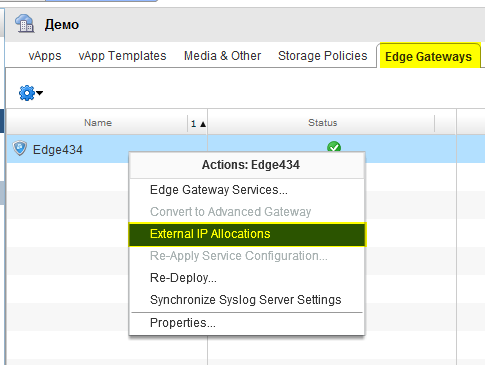Image resolution: width=485 pixels, height=365 pixels.
Task: Sort by the Name column header
Action: (x=98, y=123)
